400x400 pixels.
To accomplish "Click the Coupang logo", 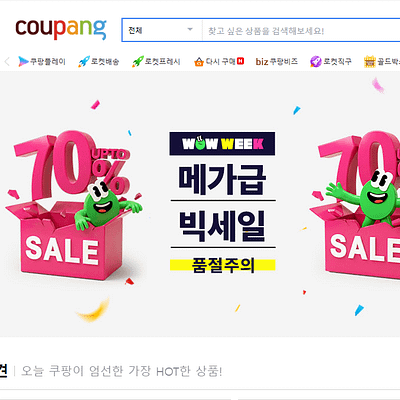I will pyautogui.click(x=61, y=29).
